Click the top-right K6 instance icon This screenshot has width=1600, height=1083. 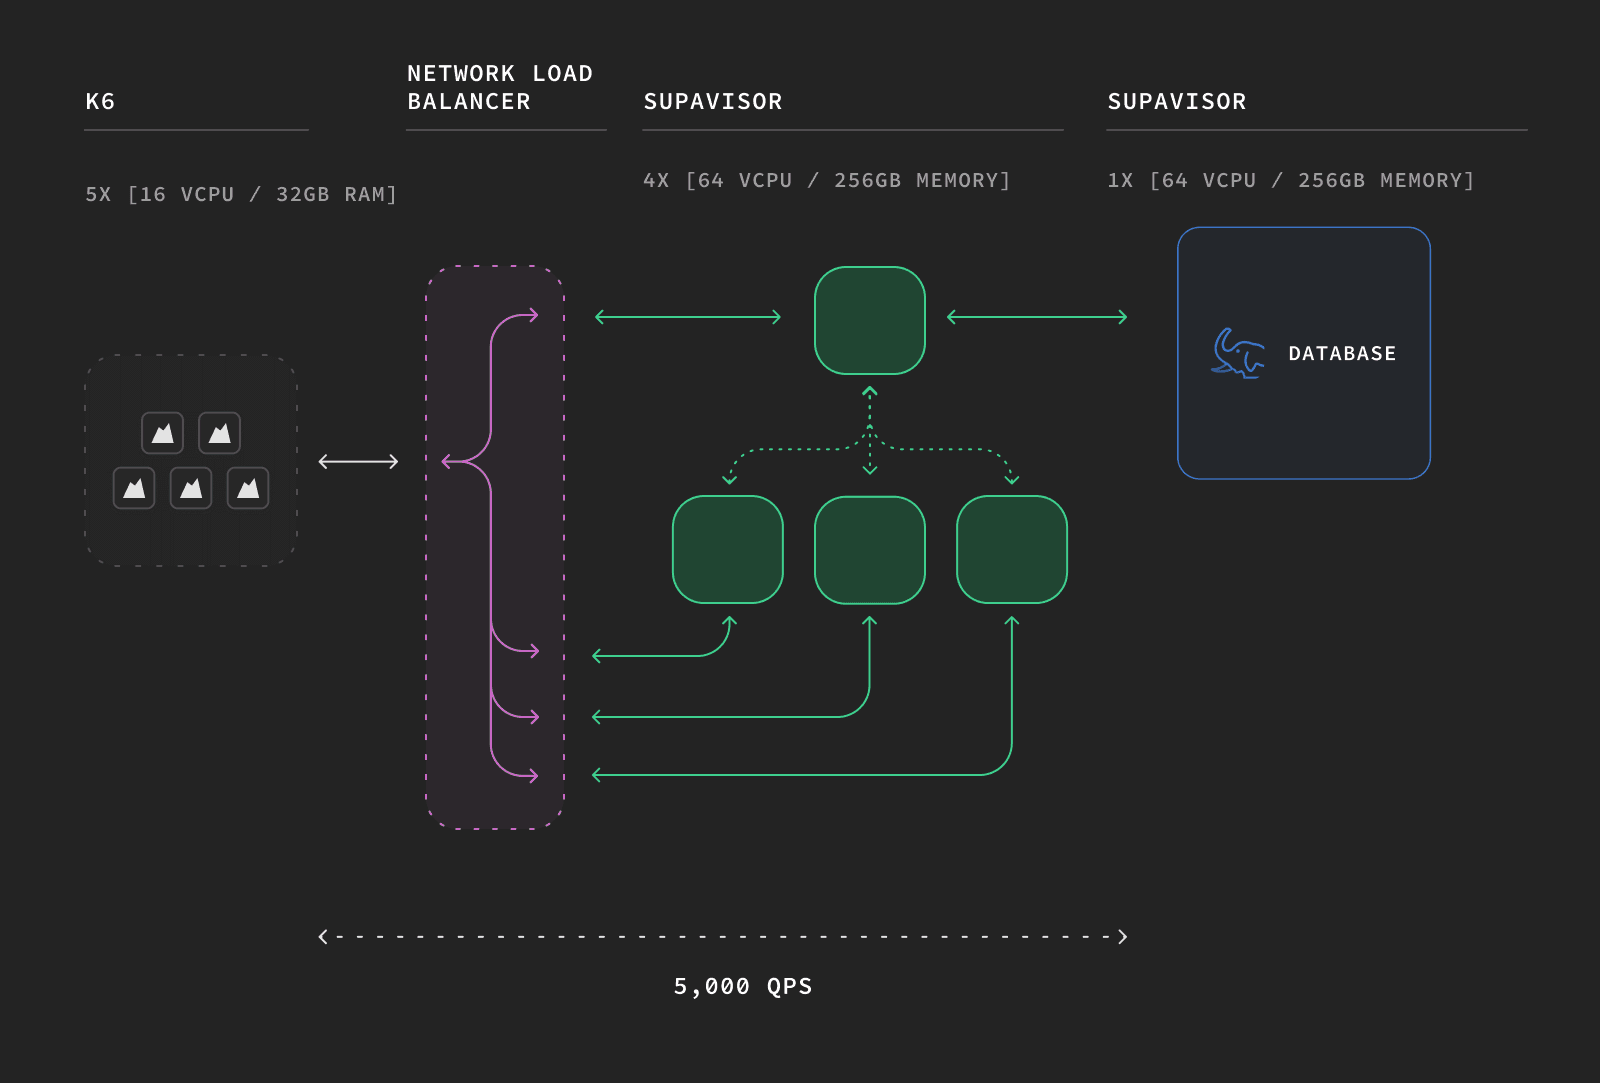219,433
